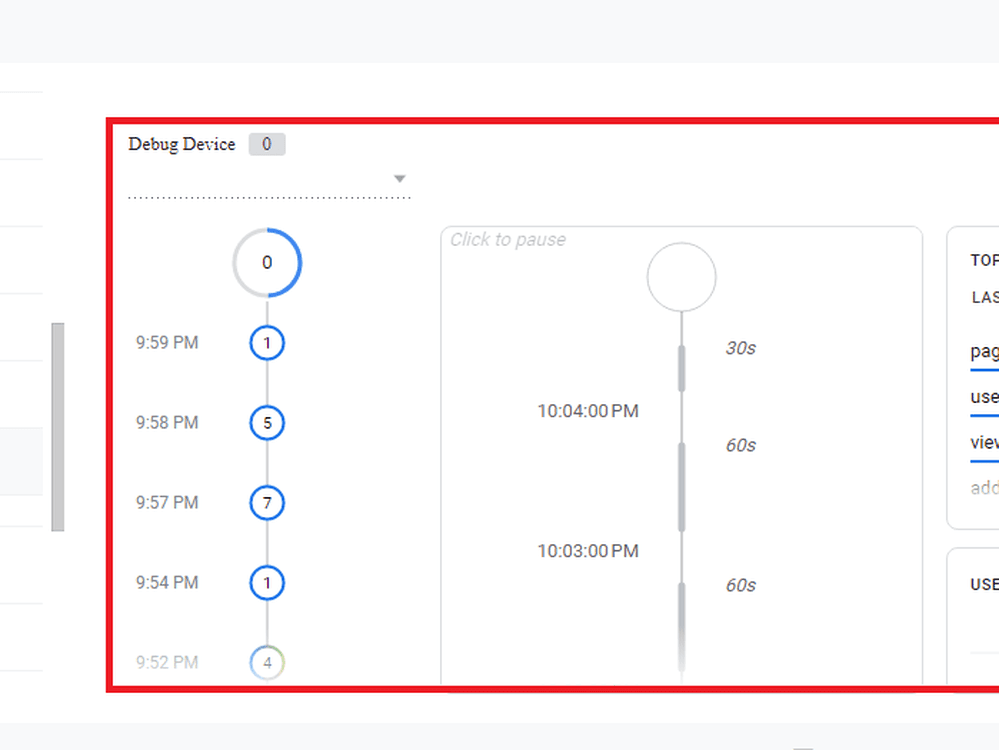Click the grey vertical scrollbar thumb

click(x=58, y=427)
